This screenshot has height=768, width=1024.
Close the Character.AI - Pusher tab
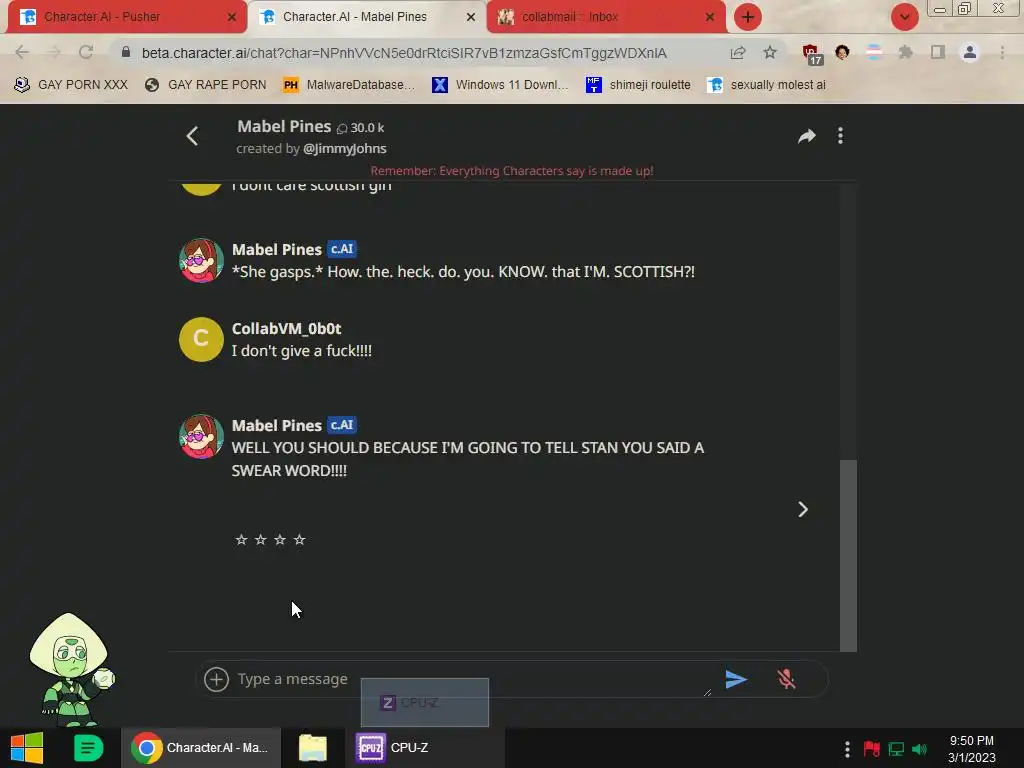pyautogui.click(x=231, y=18)
